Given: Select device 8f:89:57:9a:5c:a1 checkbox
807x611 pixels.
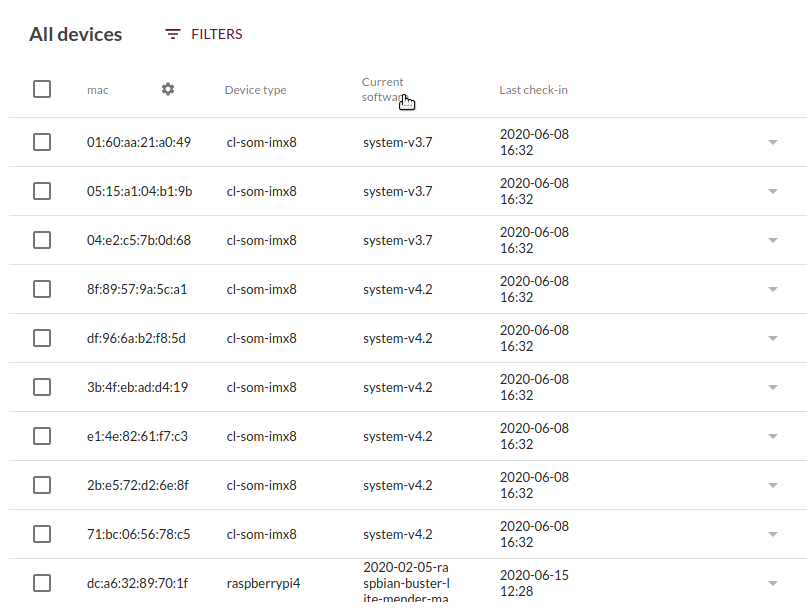Looking at the screenshot, I should point(42,288).
